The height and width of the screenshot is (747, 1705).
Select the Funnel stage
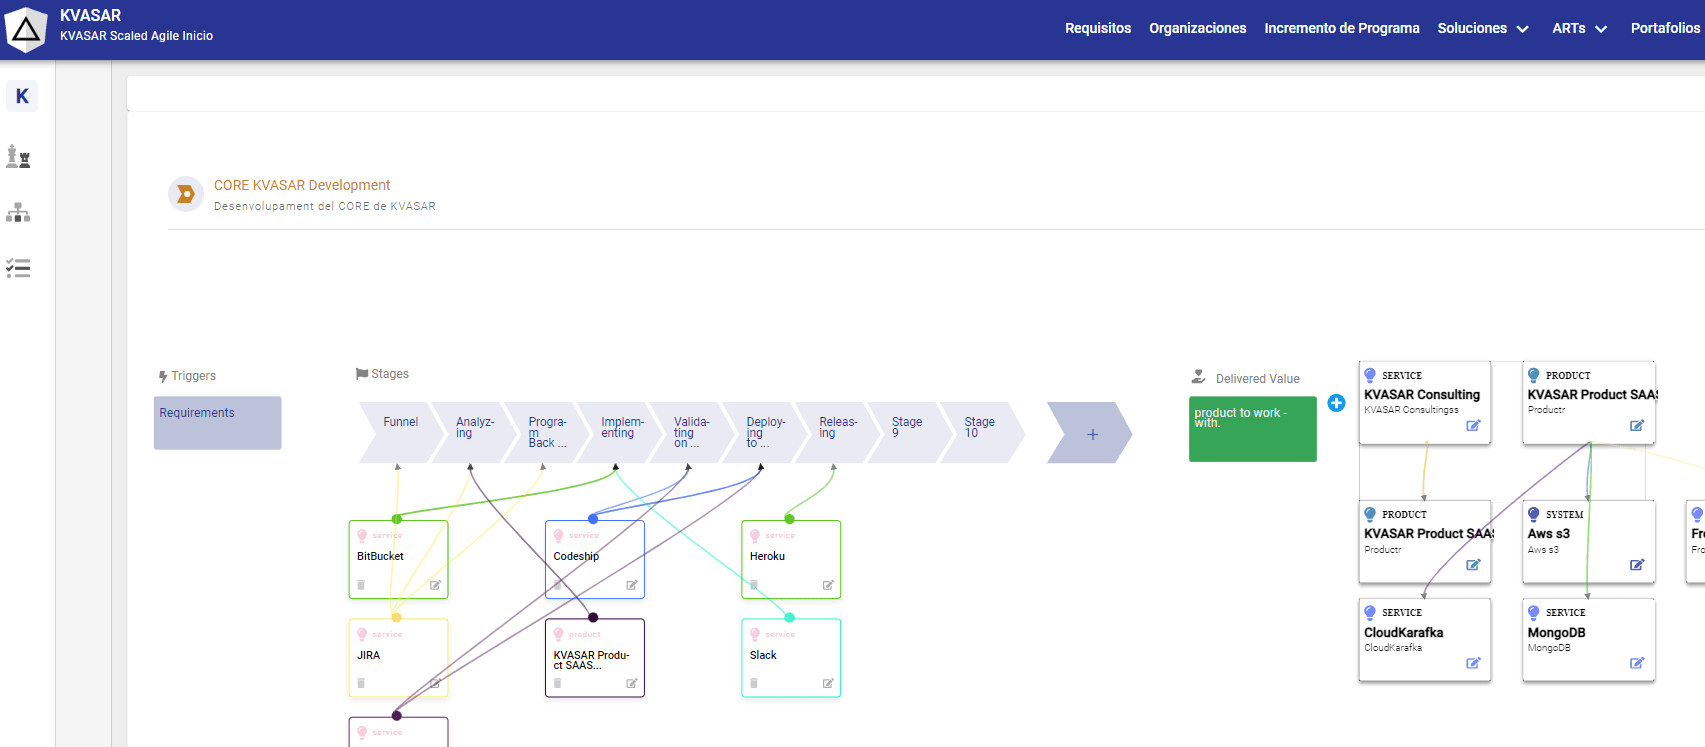click(399, 432)
